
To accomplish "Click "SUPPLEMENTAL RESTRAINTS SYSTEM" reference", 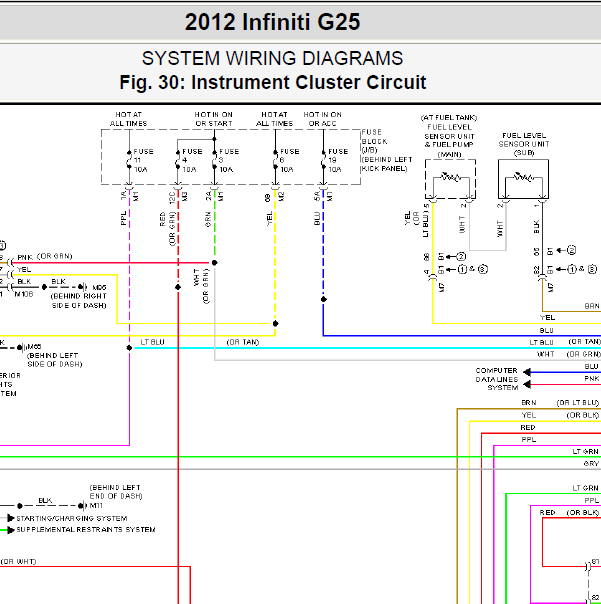I will pyautogui.click(x=86, y=530).
